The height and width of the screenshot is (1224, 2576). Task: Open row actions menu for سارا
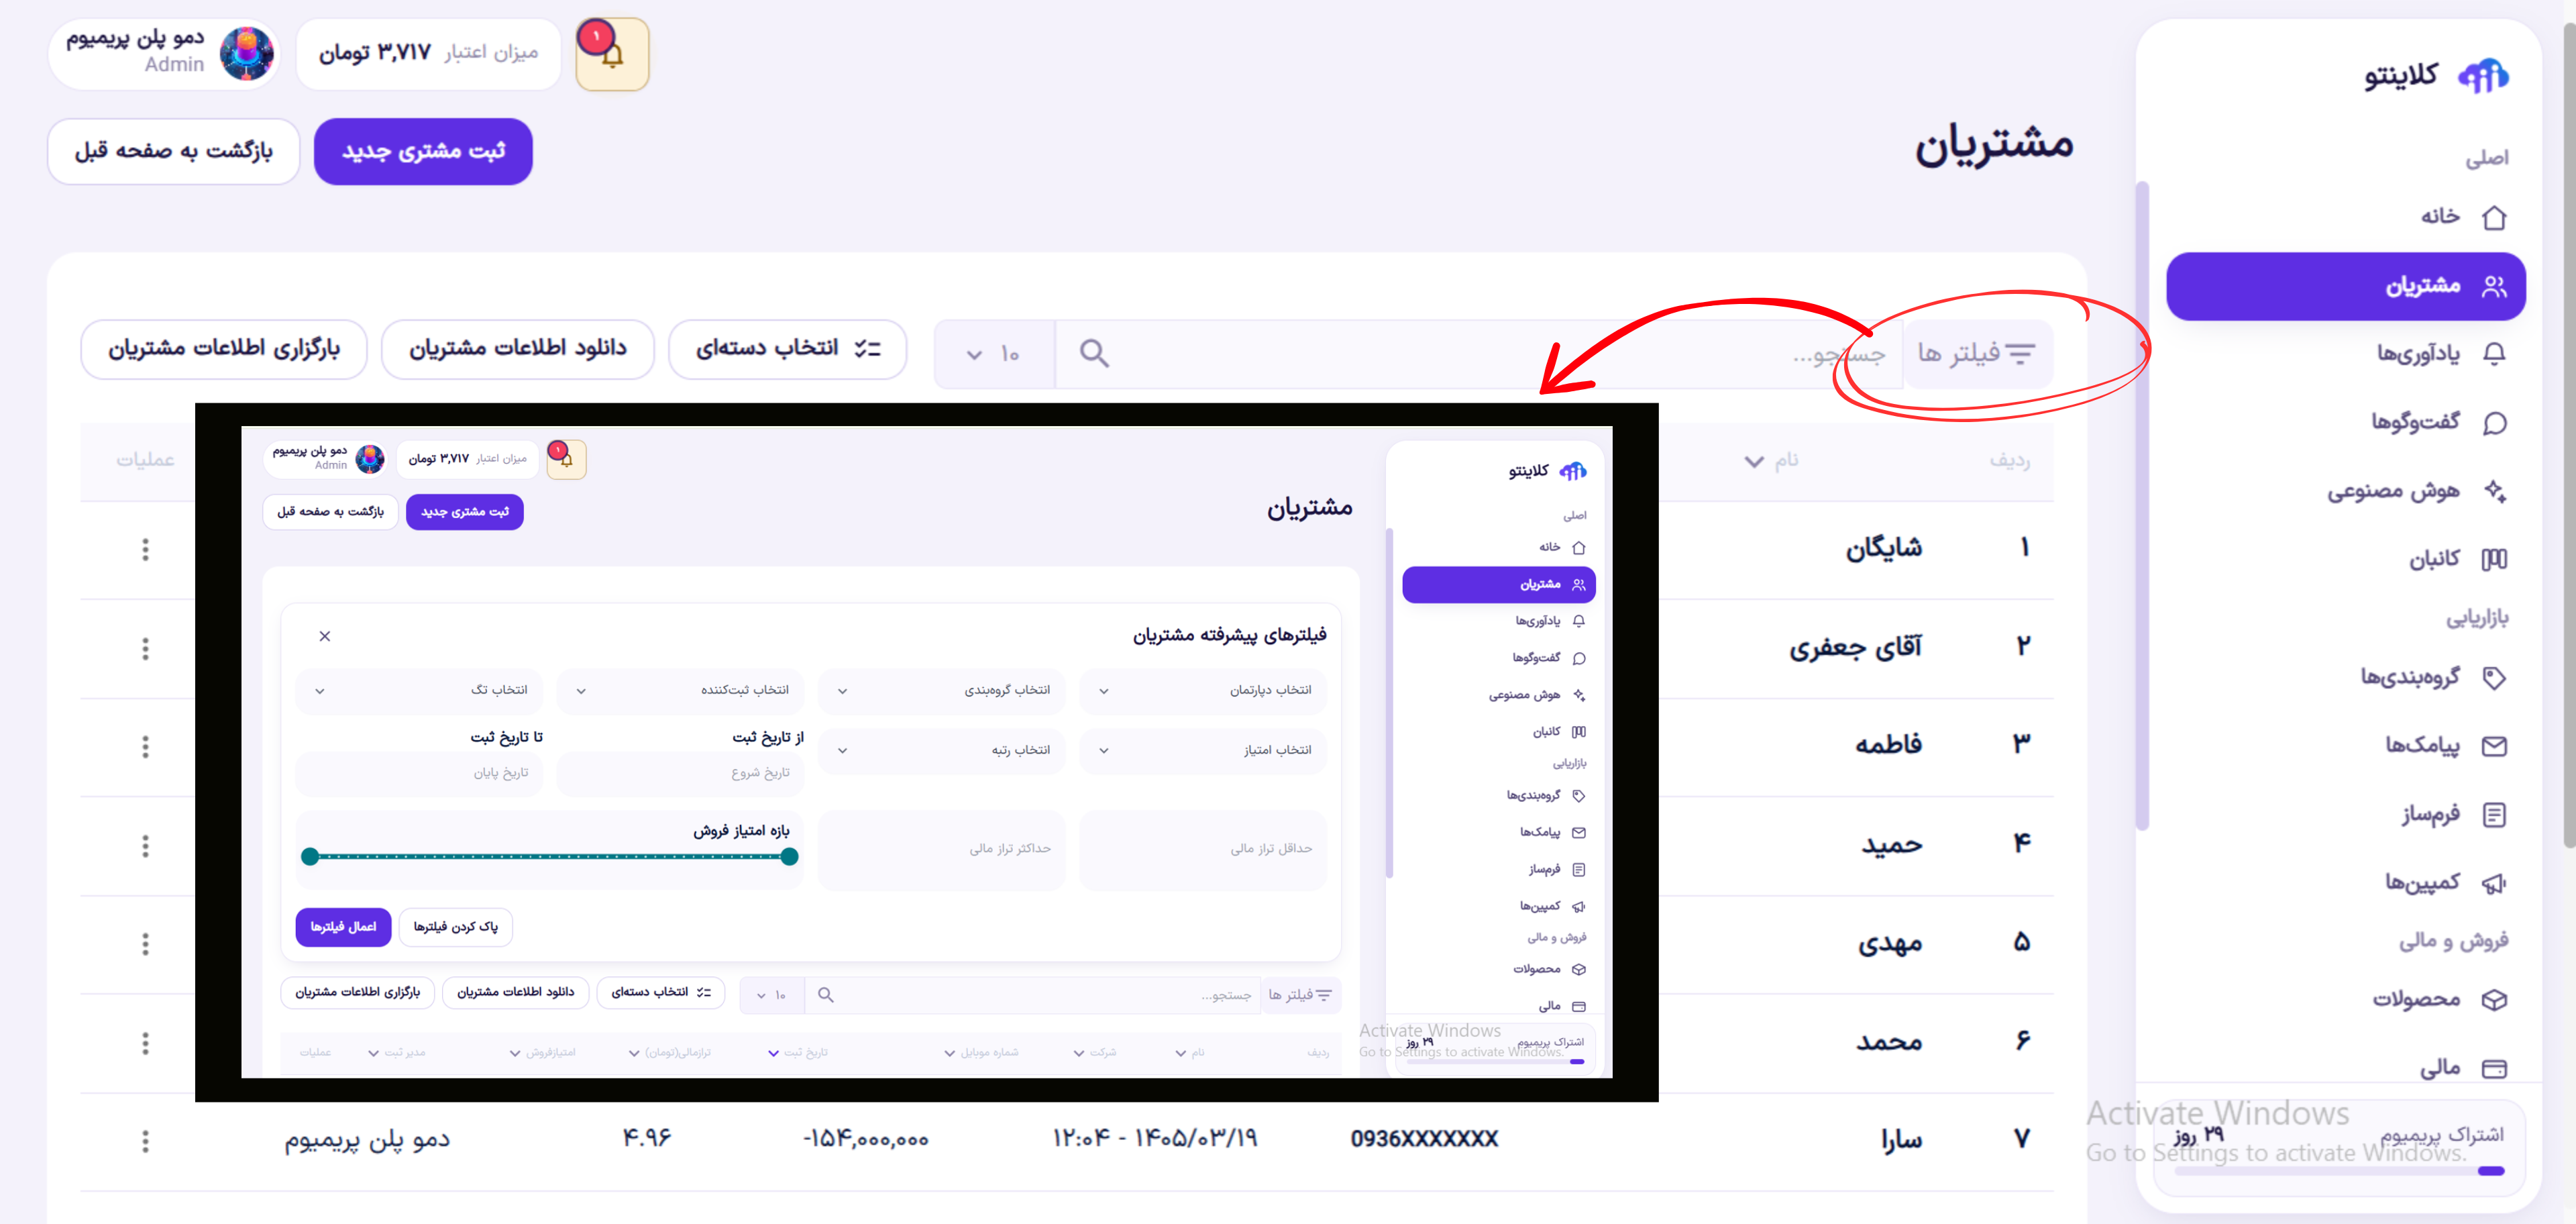[145, 1141]
